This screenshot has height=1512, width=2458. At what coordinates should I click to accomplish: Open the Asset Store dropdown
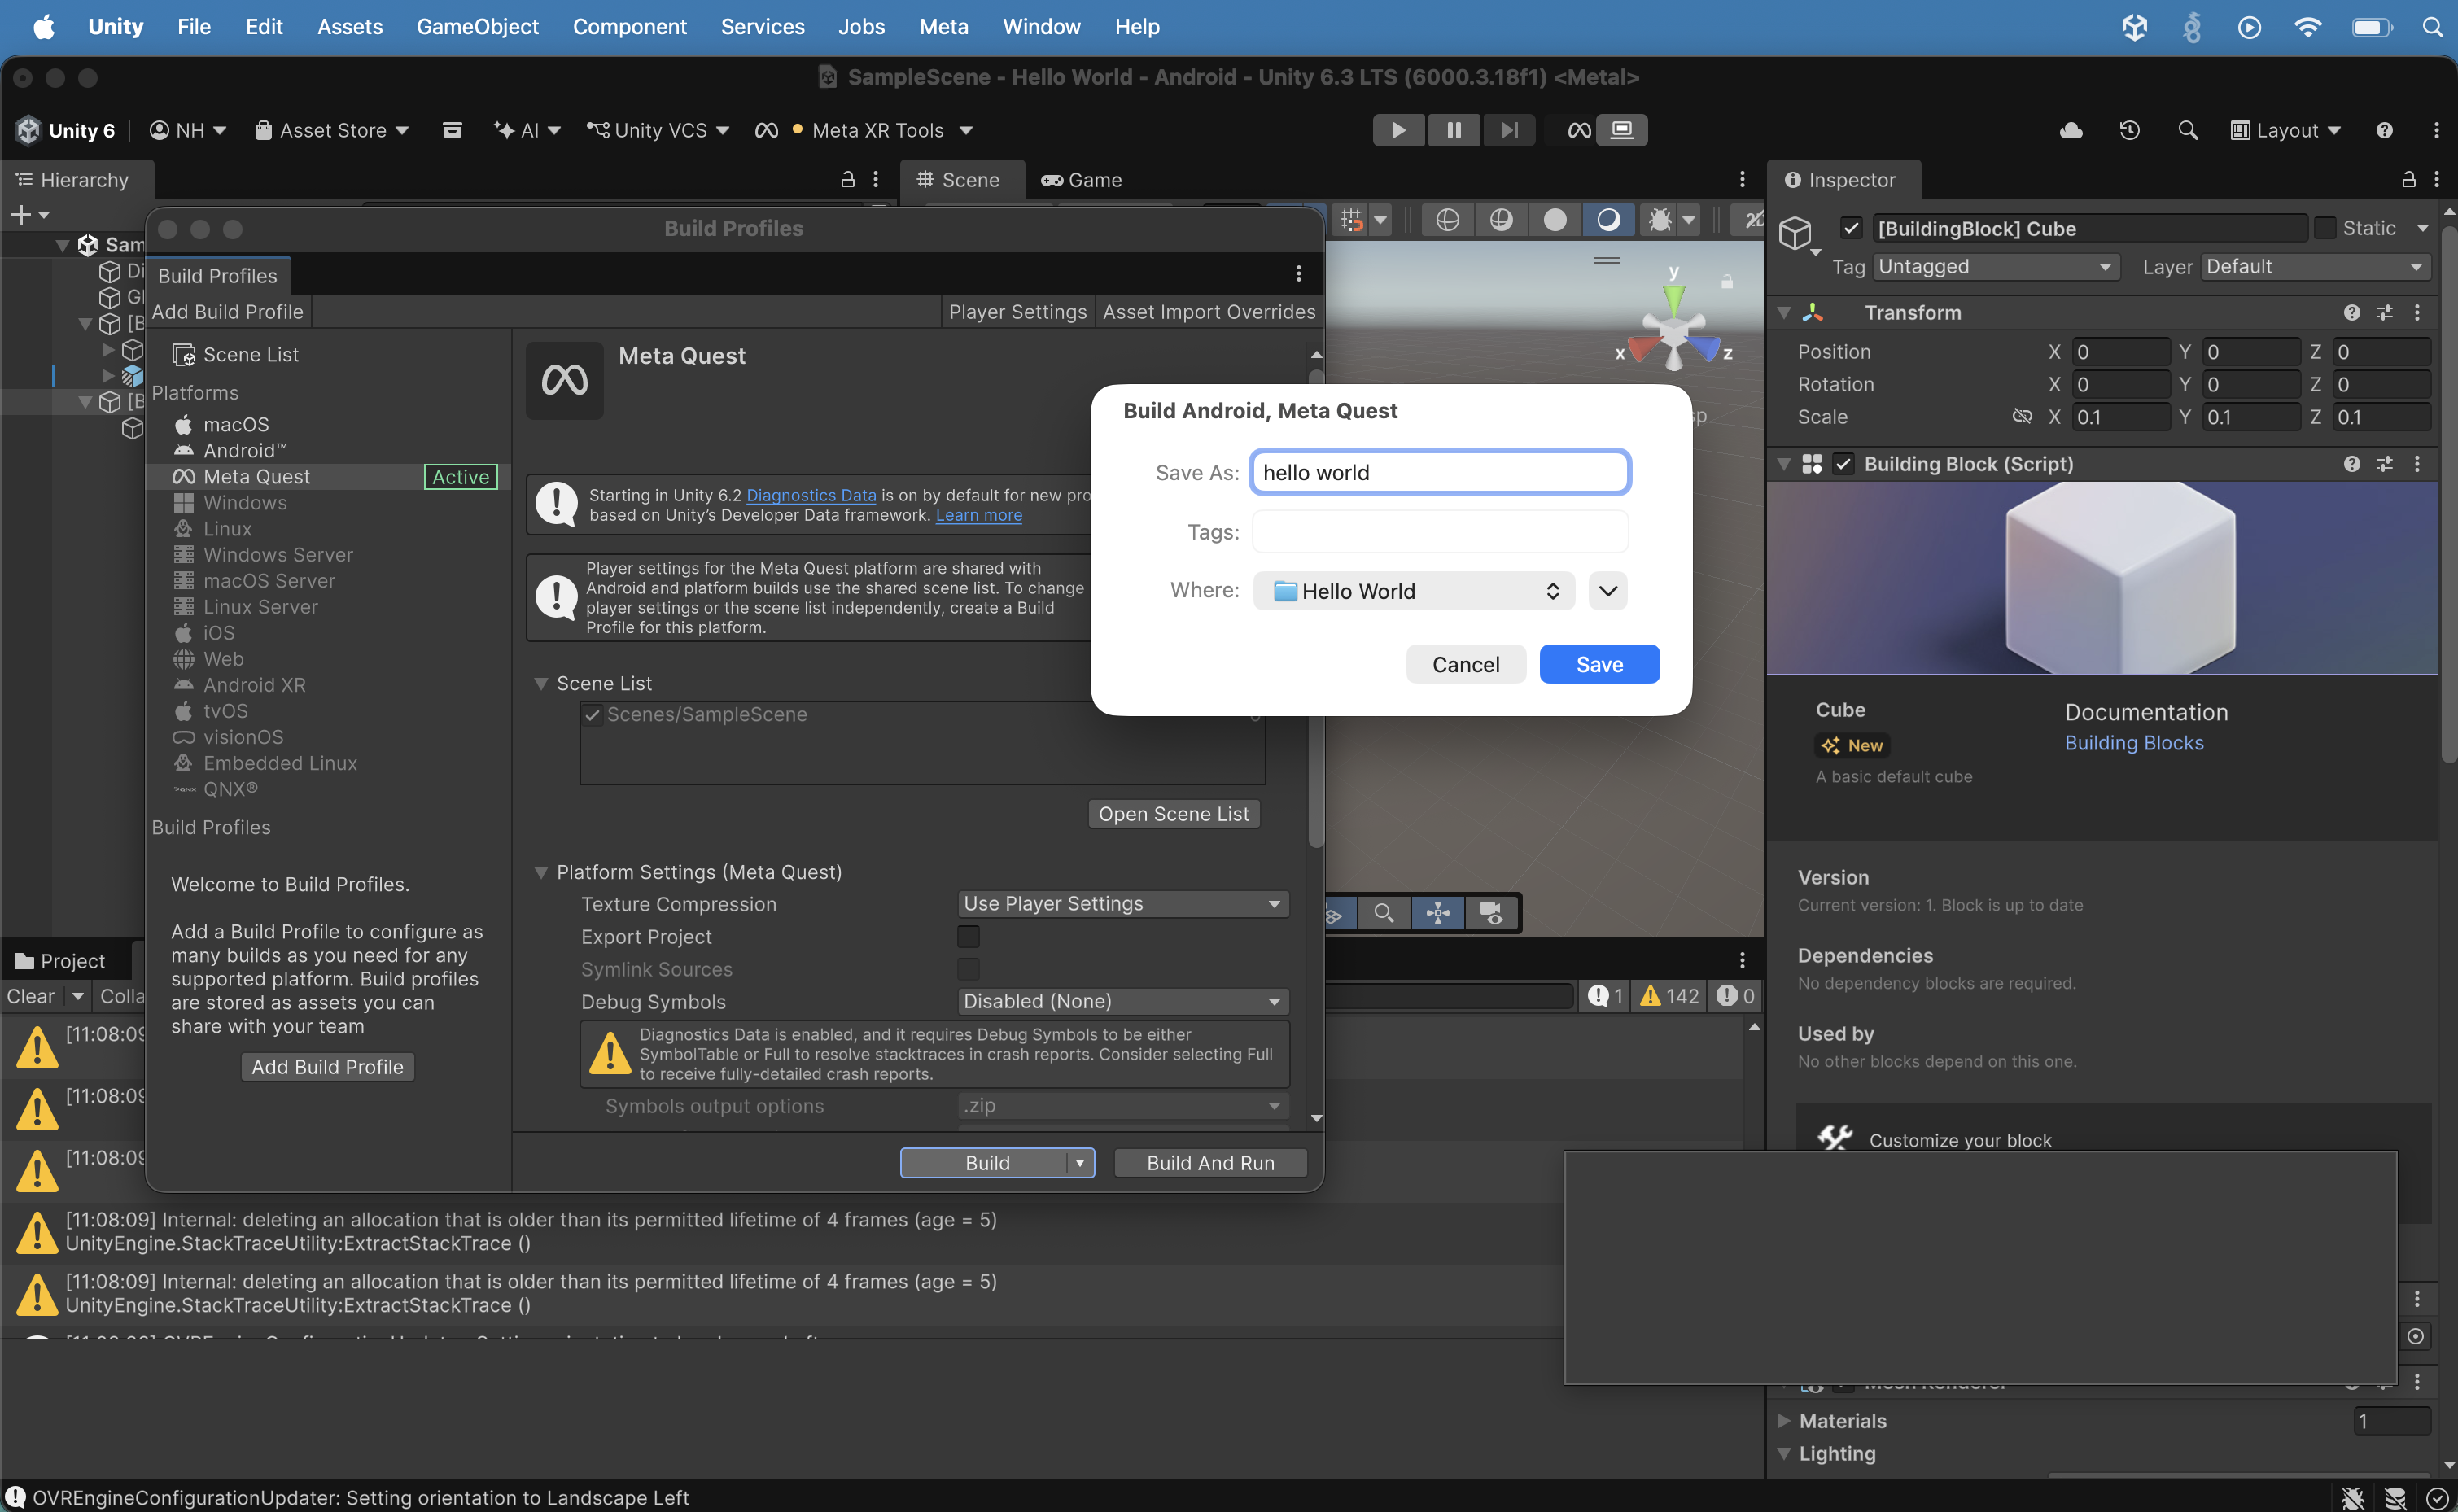click(332, 130)
